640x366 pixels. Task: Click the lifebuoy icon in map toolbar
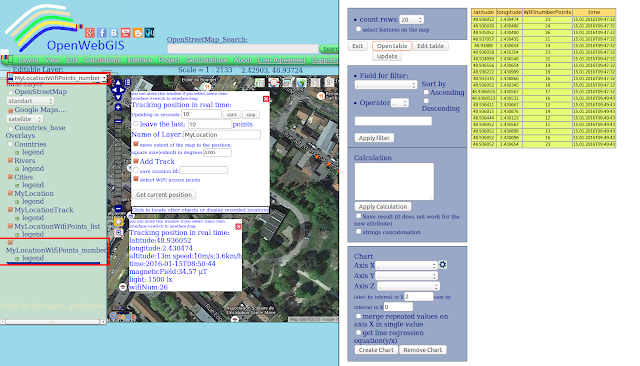pos(273,83)
